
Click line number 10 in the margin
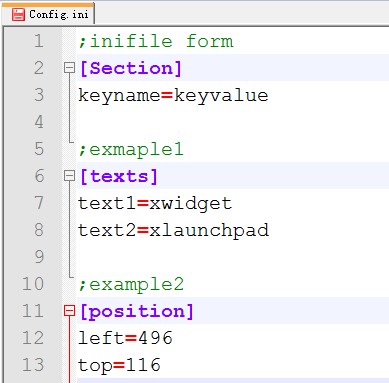click(33, 284)
